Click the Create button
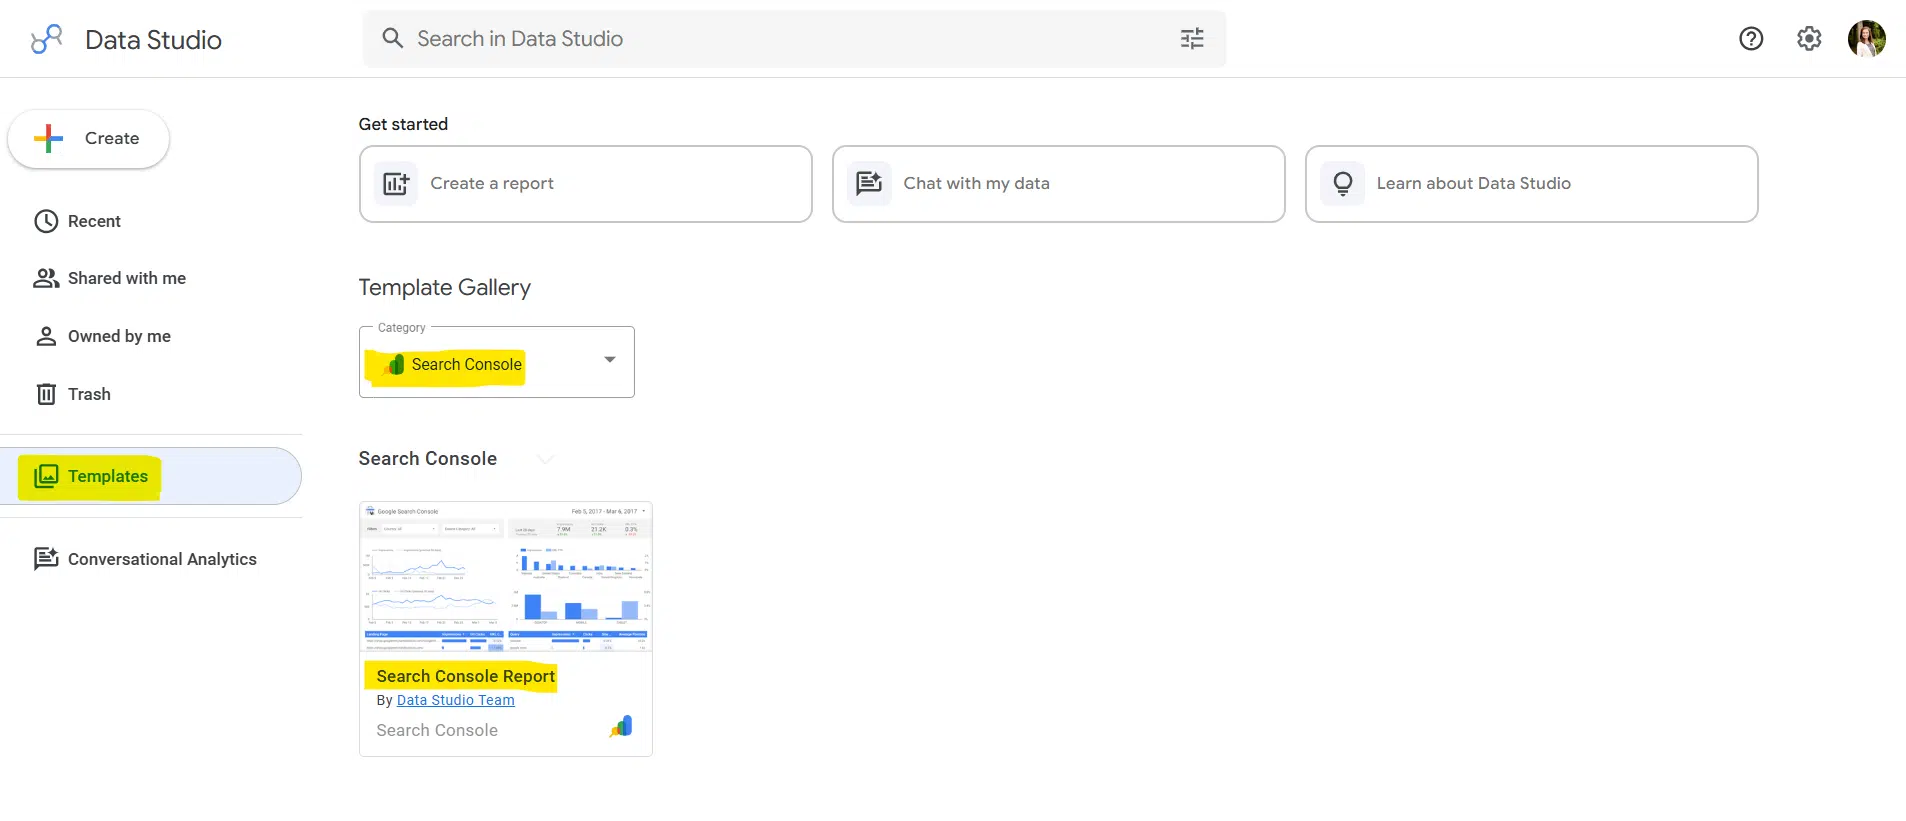The width and height of the screenshot is (1906, 821). (88, 139)
